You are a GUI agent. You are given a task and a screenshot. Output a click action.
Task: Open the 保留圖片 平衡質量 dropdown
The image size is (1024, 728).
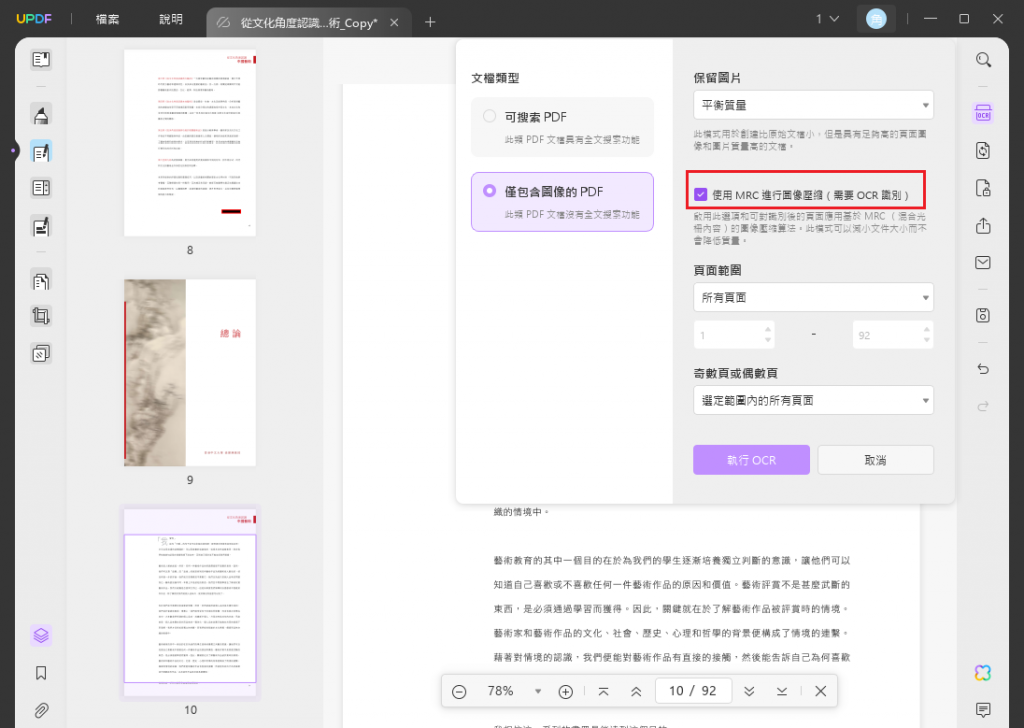pos(813,105)
